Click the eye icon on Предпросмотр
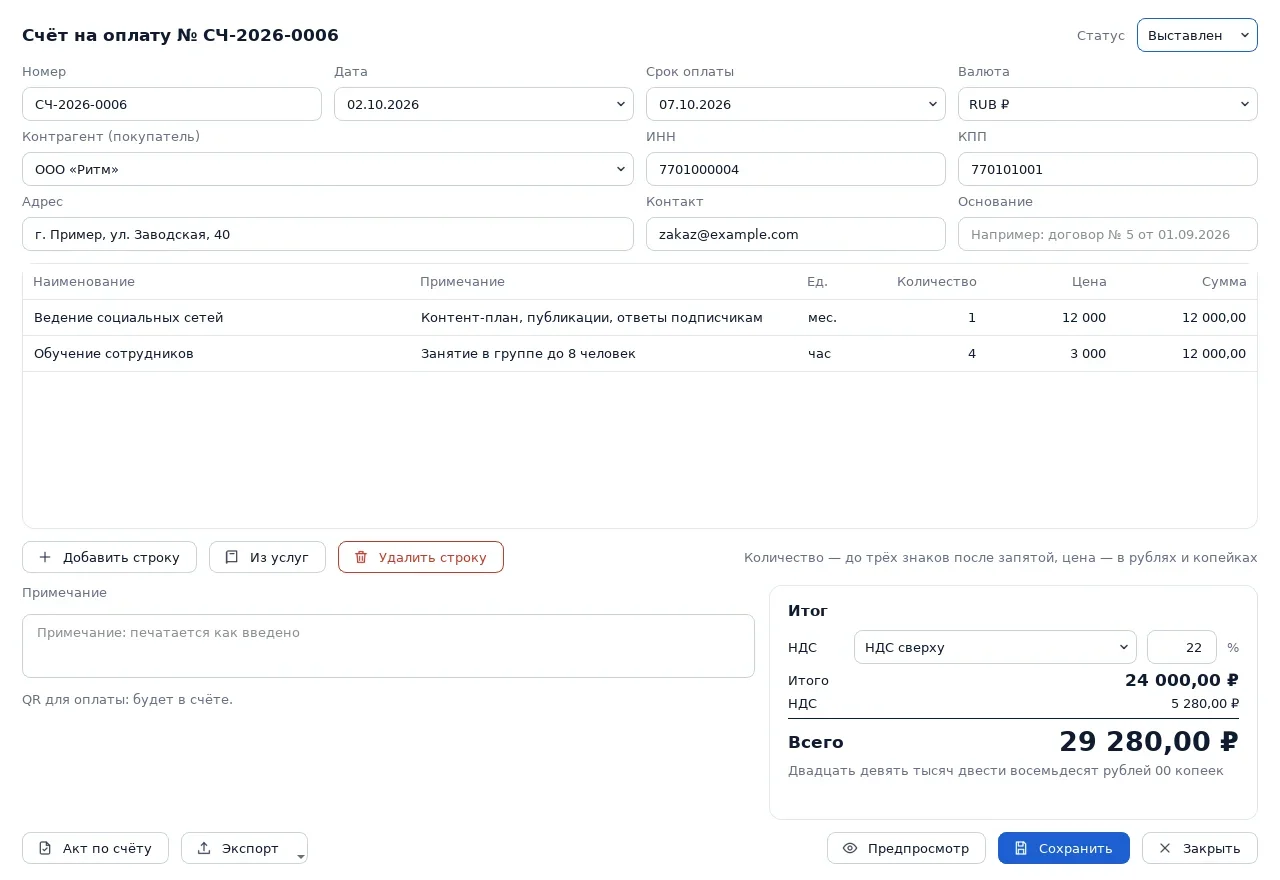Image resolution: width=1280 pixels, height=880 pixels. click(x=850, y=848)
